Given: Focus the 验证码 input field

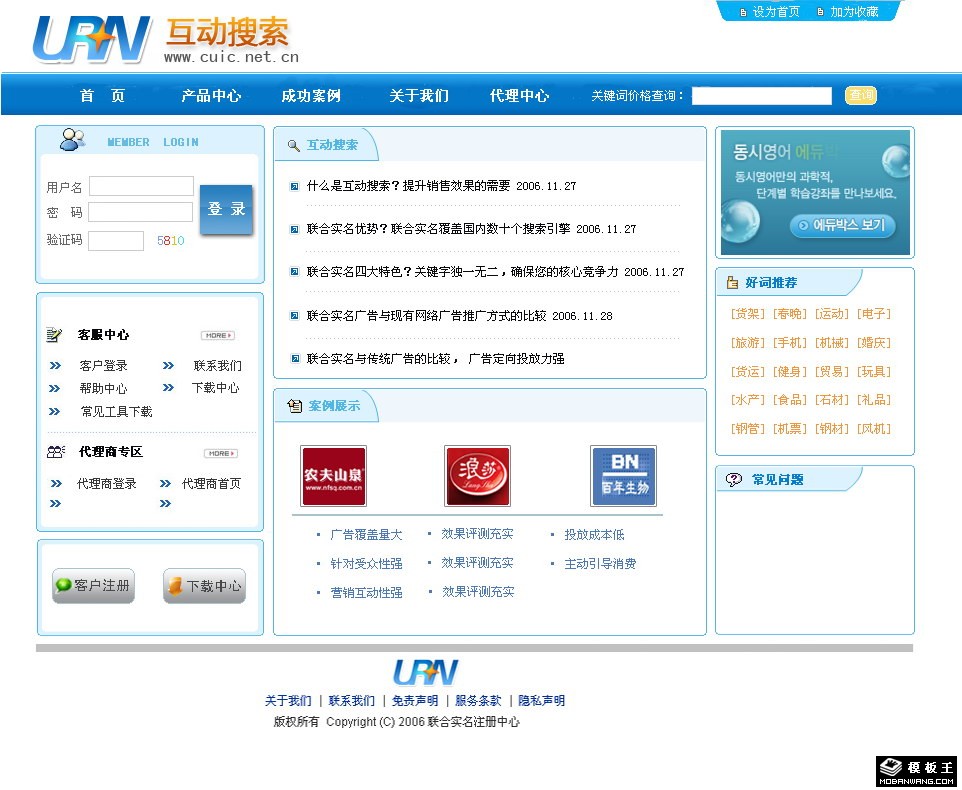Looking at the screenshot, I should (x=116, y=240).
